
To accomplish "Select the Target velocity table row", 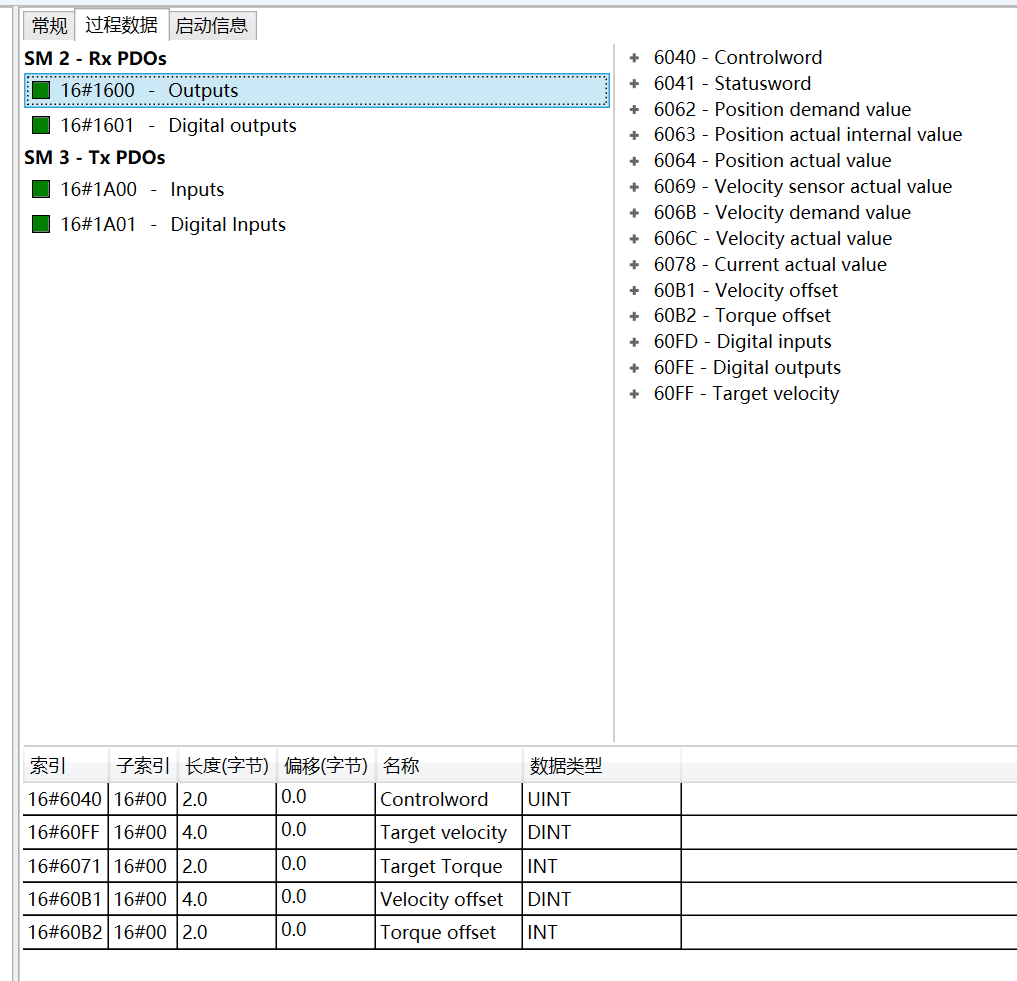I will pos(443,832).
